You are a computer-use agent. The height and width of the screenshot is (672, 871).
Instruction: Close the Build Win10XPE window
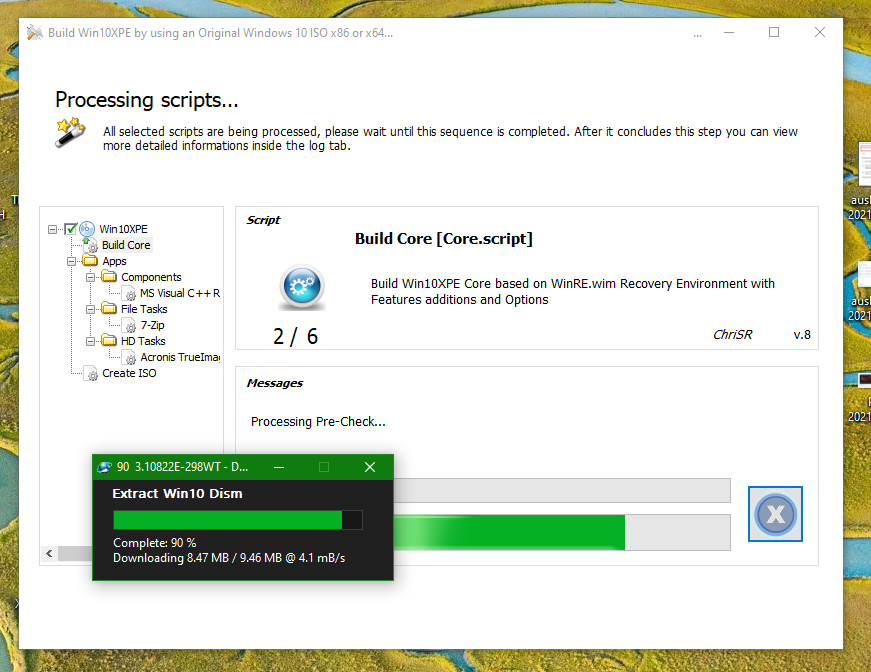(x=820, y=33)
